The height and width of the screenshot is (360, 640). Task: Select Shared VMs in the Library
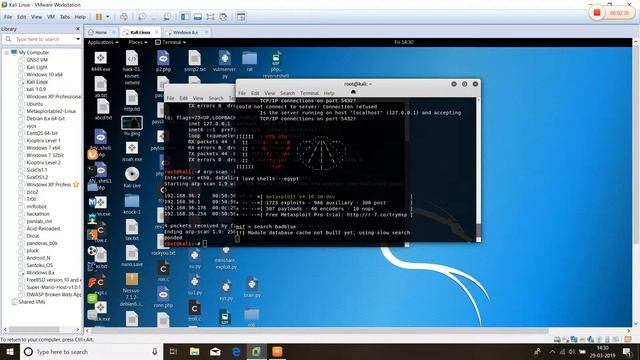[x=31, y=302]
